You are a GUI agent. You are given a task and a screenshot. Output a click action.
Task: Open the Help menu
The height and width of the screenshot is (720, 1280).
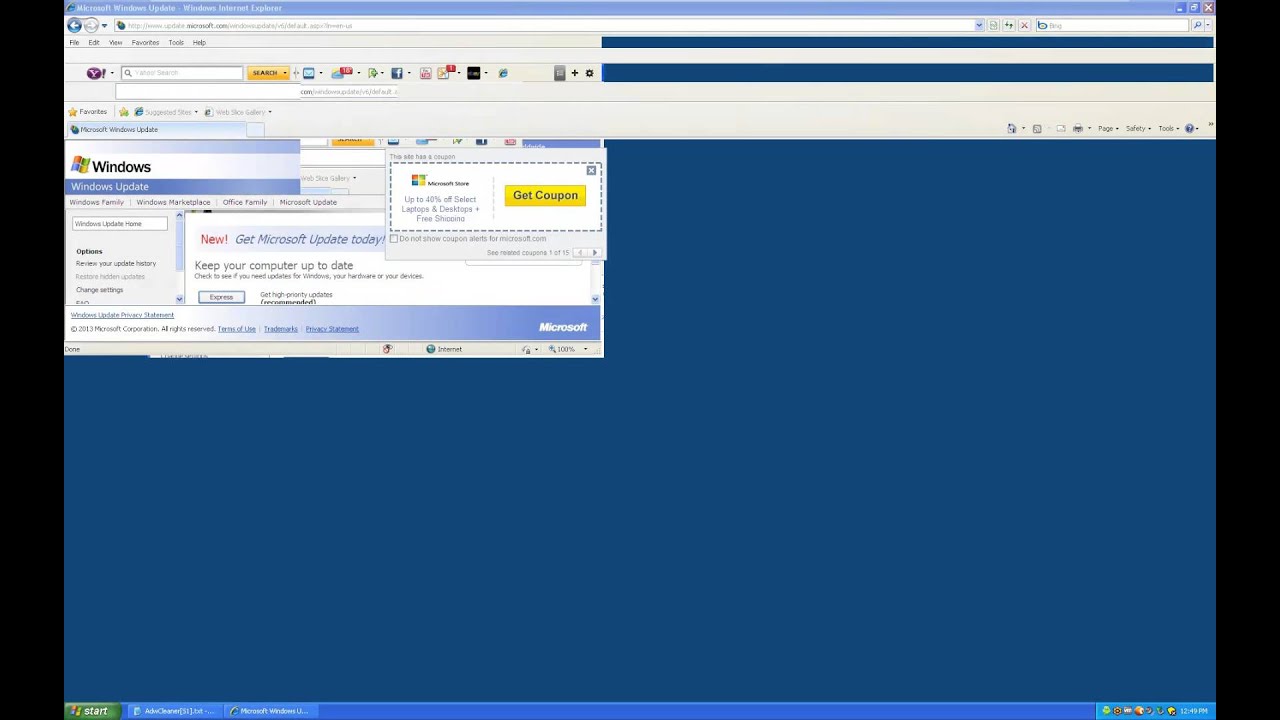pyautogui.click(x=199, y=43)
